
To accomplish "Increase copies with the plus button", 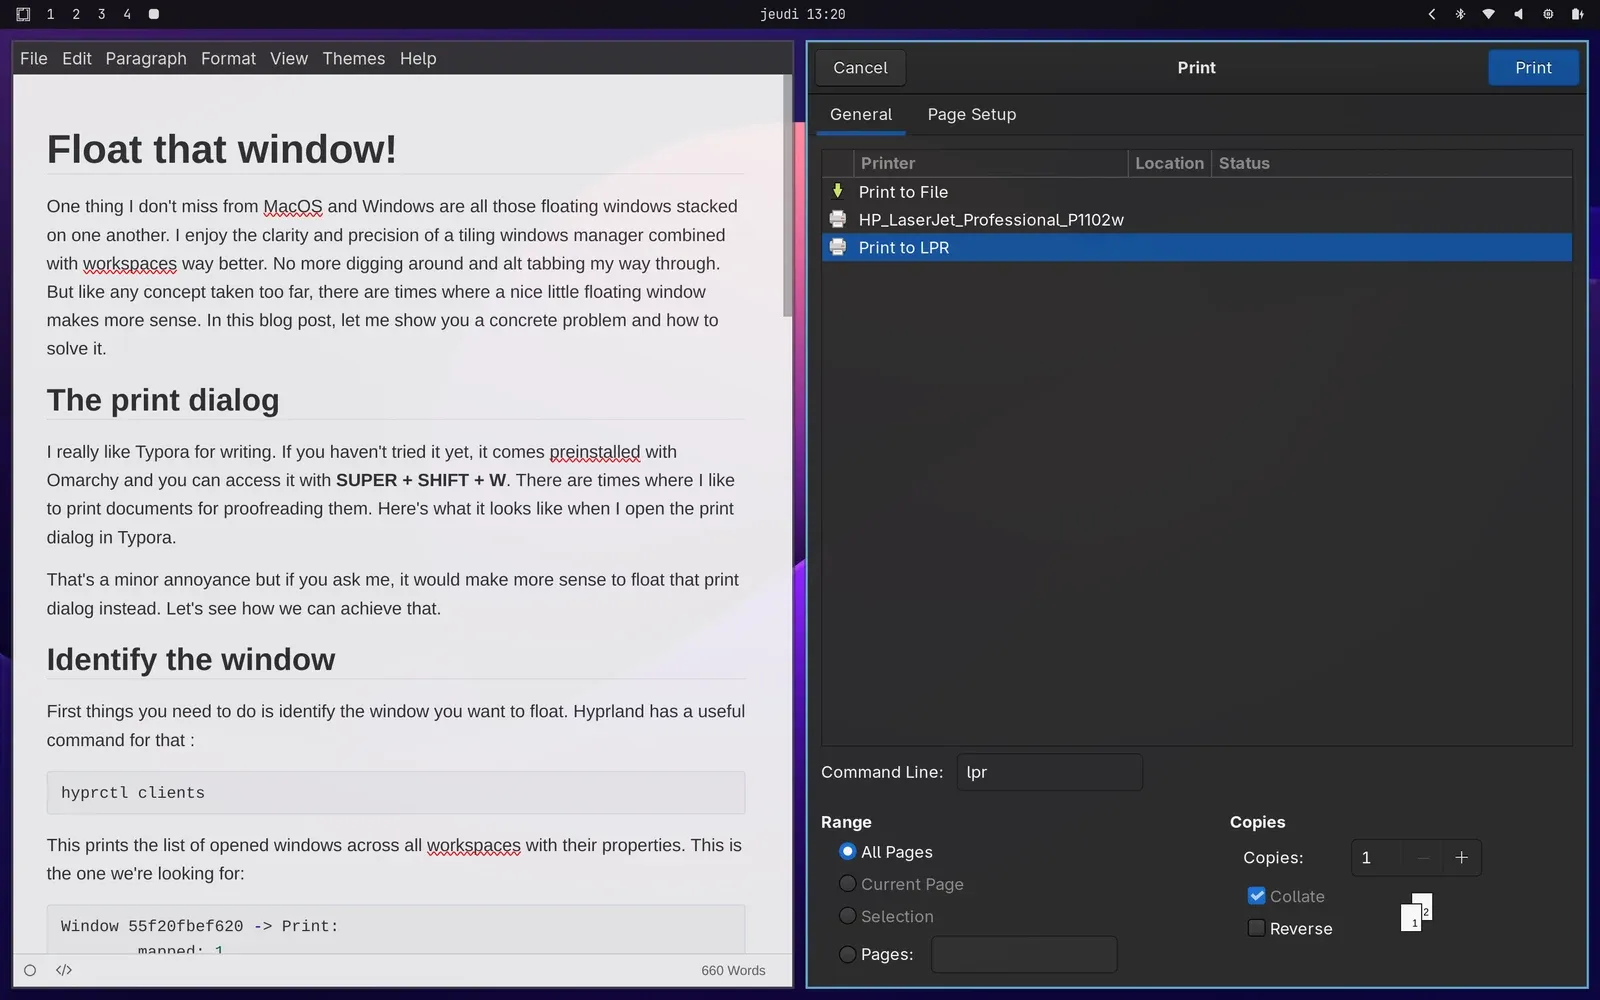I will tap(1461, 857).
